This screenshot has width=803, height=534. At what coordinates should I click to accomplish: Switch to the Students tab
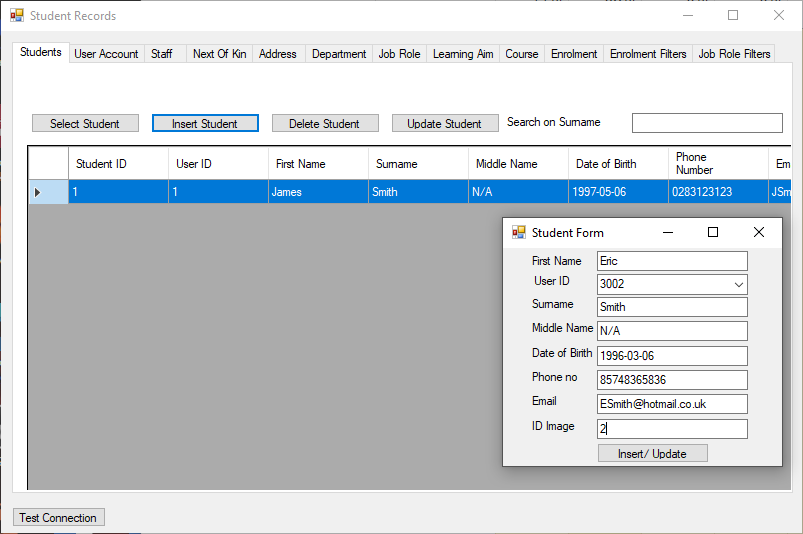(41, 52)
